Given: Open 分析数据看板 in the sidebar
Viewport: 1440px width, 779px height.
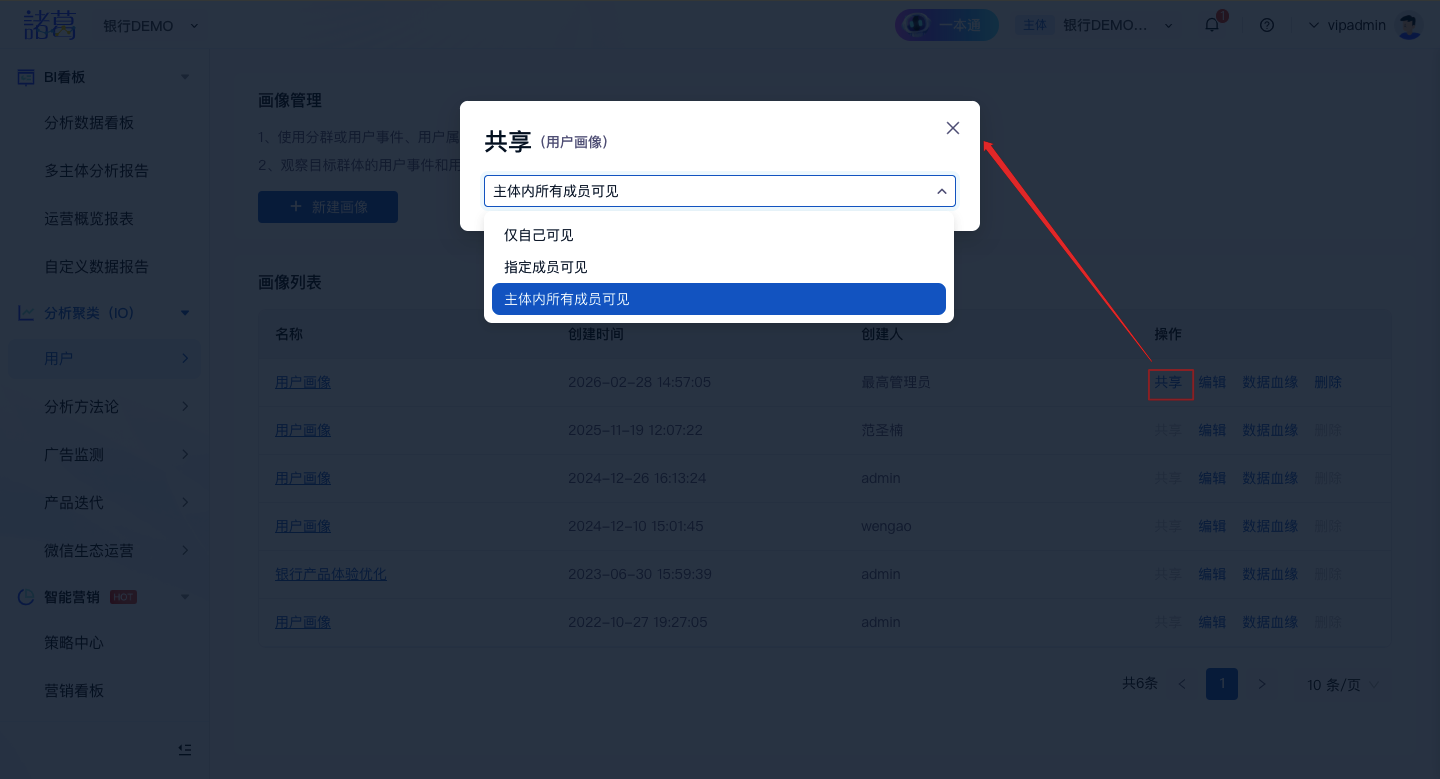Looking at the screenshot, I should 89,123.
